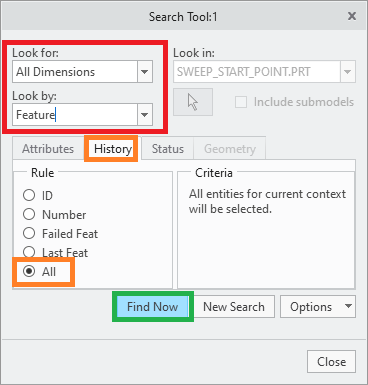This screenshot has height=385, width=368.
Task: Close the Search Tool dialog with X
Action: pos(352,16)
